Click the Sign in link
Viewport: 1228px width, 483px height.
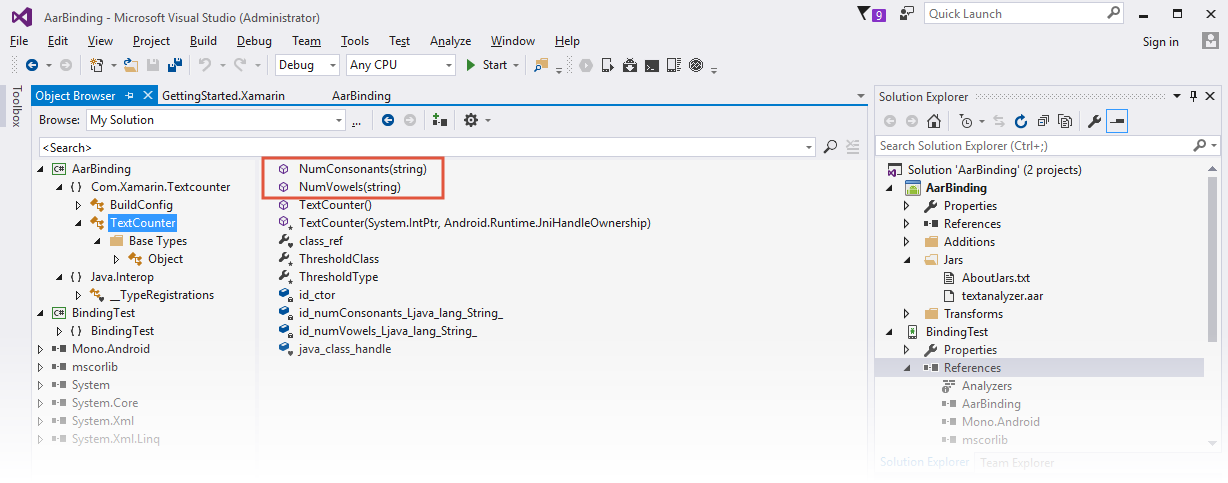pyautogui.click(x=1161, y=41)
